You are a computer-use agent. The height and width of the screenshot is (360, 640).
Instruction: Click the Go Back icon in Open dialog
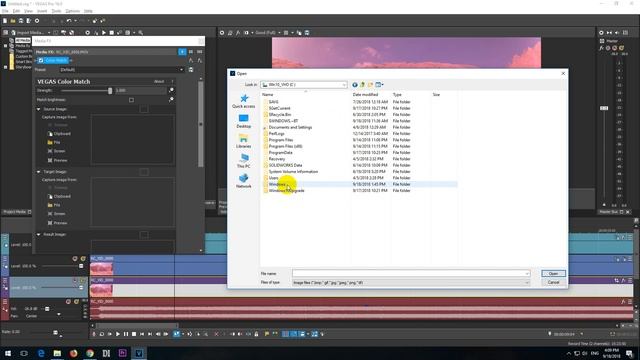tap(355, 85)
